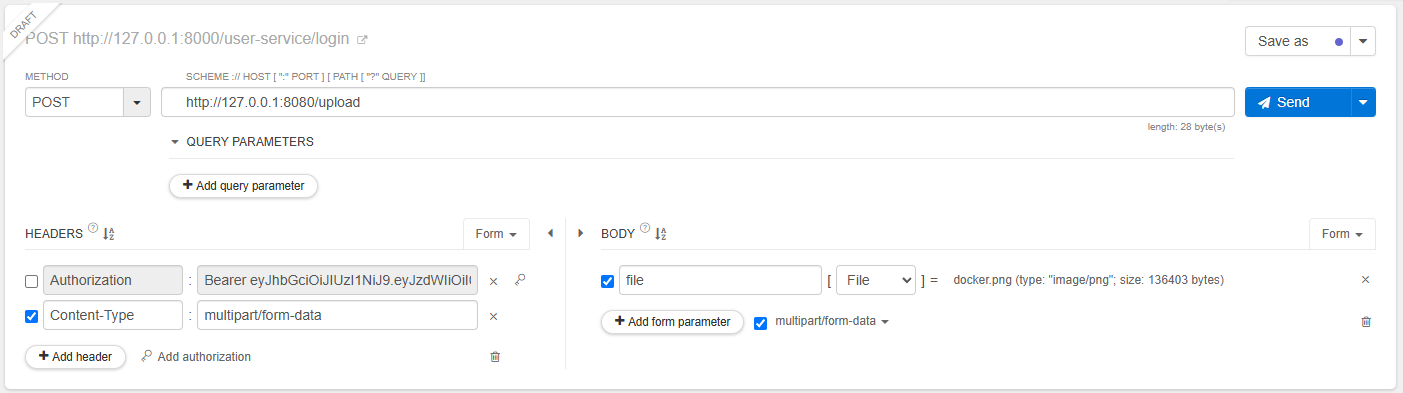Delete body form with trash icon

[x=1366, y=322]
